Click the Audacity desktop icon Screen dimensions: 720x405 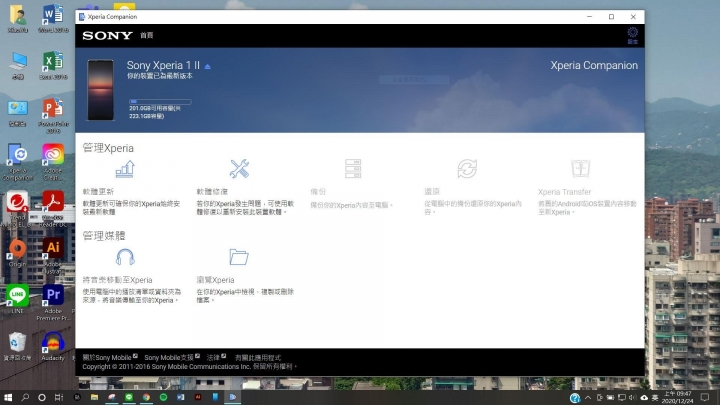[53, 346]
